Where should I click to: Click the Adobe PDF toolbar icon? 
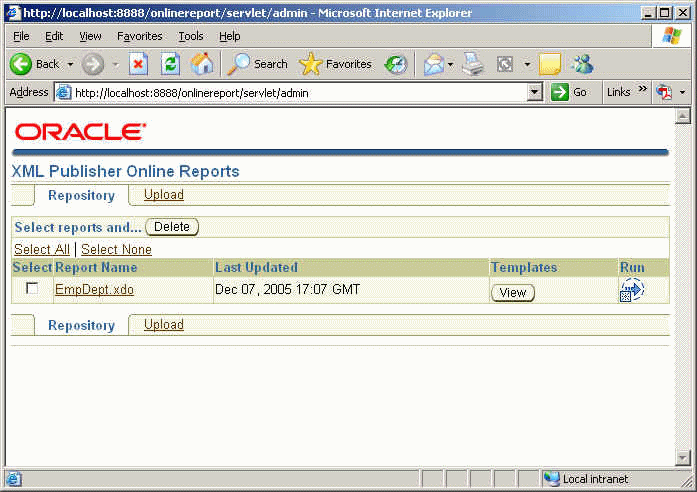(665, 92)
